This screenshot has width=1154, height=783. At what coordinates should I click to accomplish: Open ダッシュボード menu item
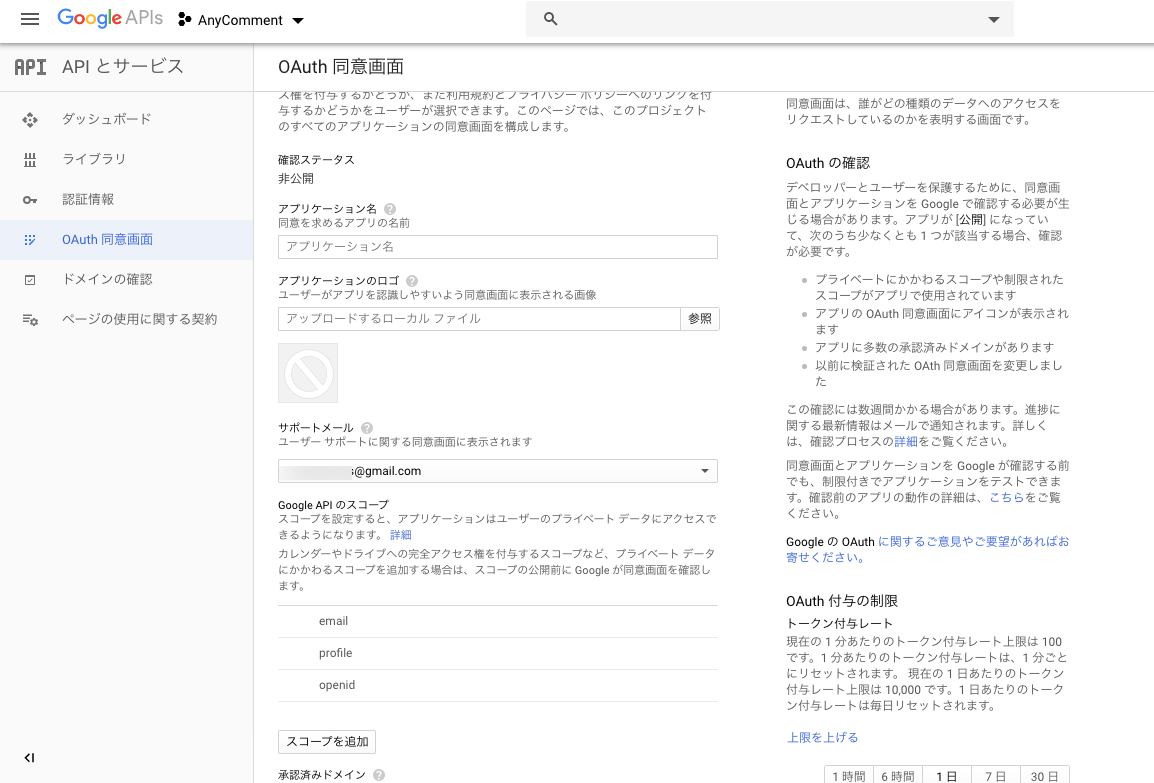[107, 119]
